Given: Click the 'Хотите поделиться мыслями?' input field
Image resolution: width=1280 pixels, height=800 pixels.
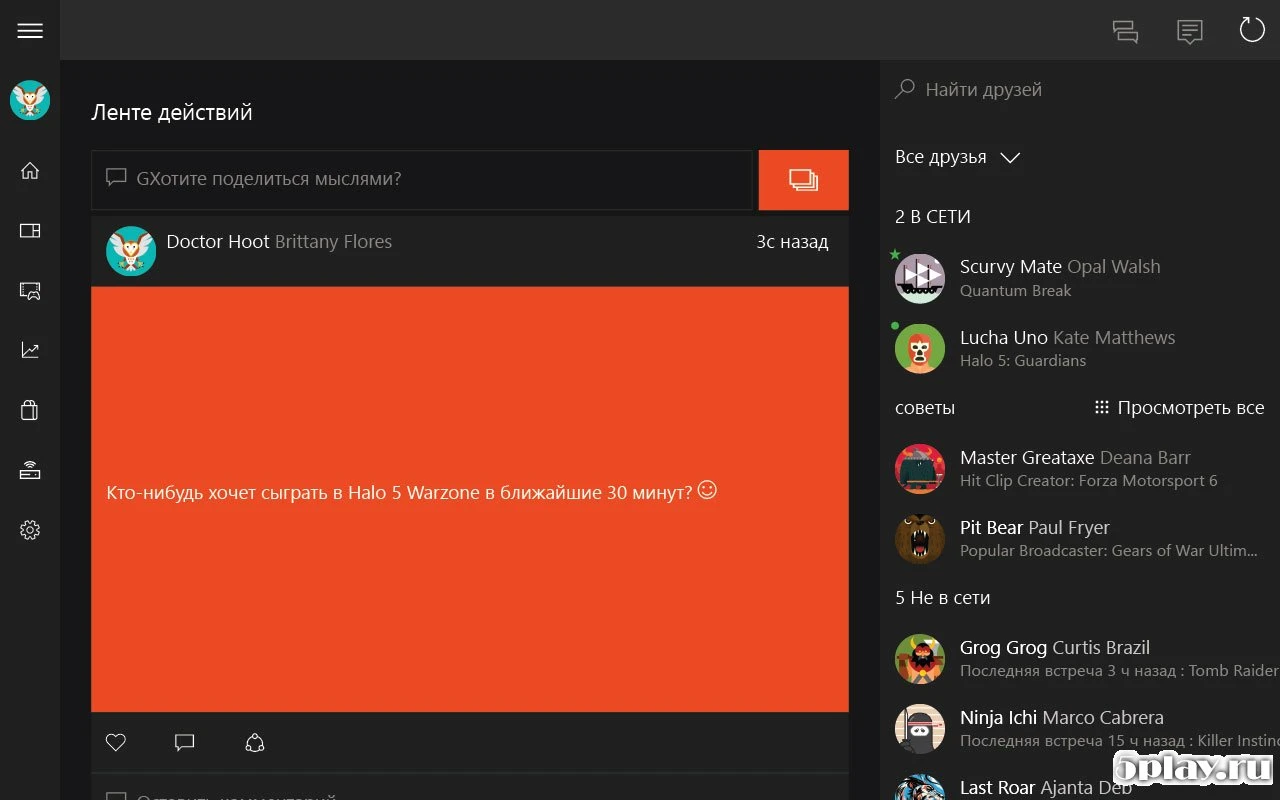Looking at the screenshot, I should [420, 178].
